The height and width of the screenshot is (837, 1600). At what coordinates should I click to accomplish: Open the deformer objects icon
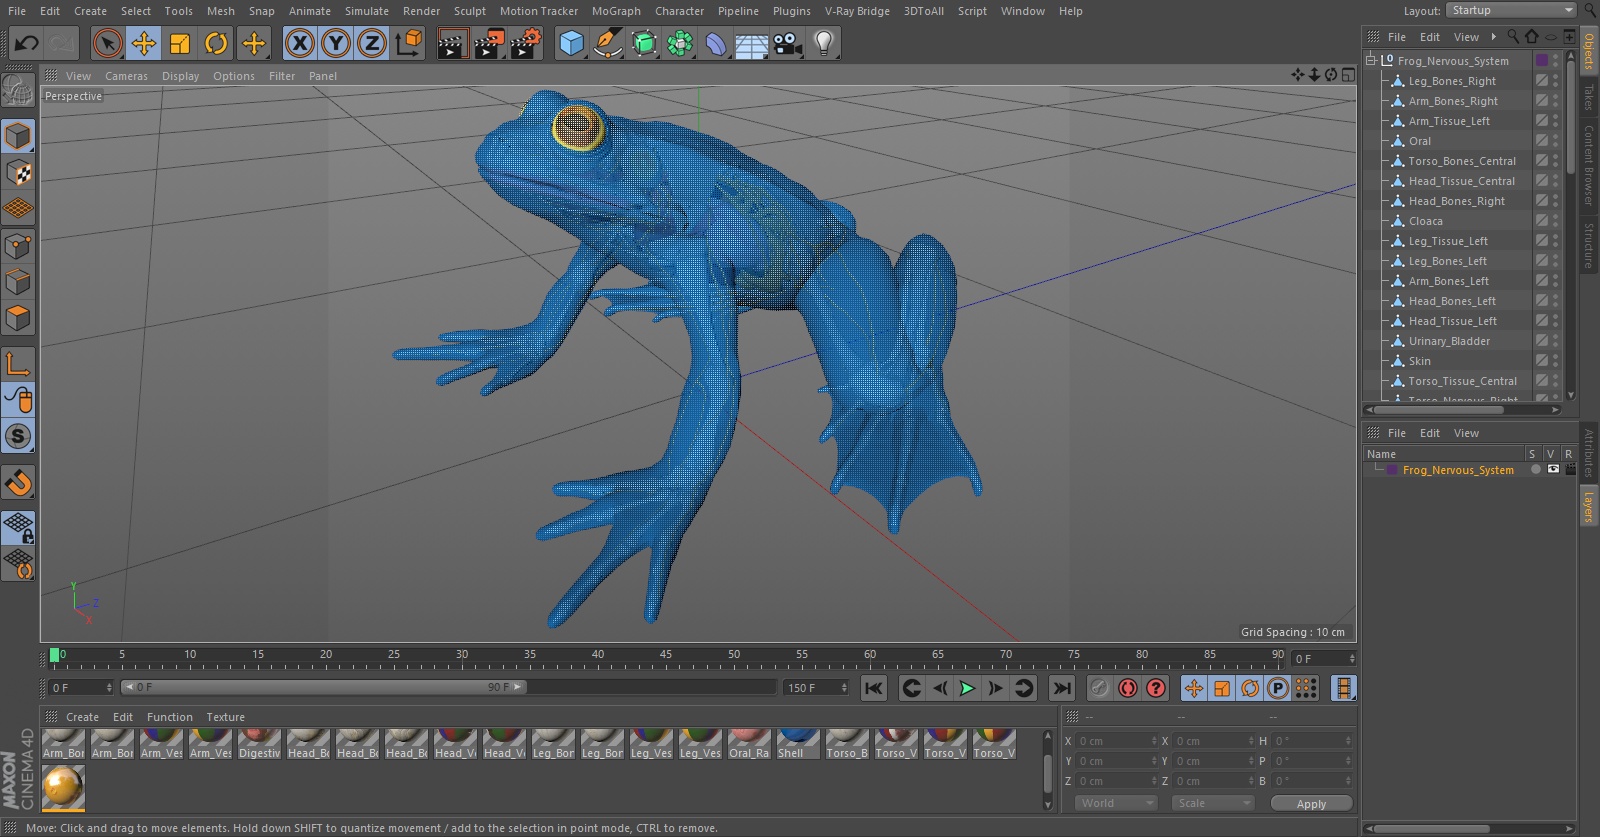click(x=716, y=43)
